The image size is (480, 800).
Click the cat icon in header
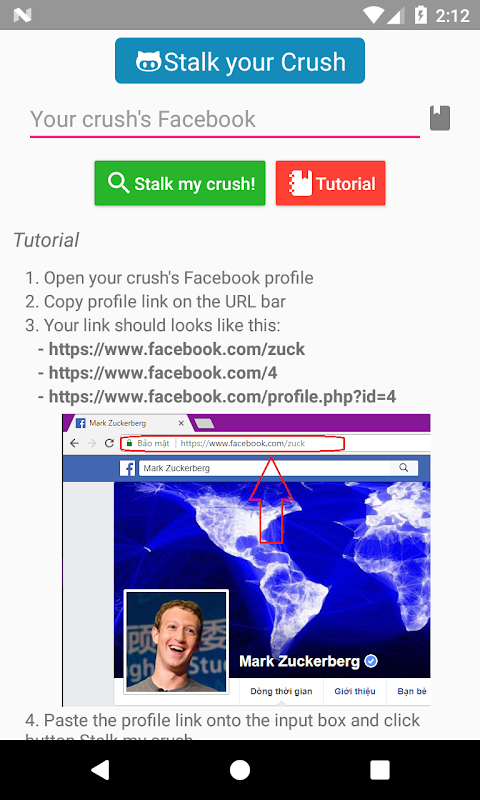148,61
